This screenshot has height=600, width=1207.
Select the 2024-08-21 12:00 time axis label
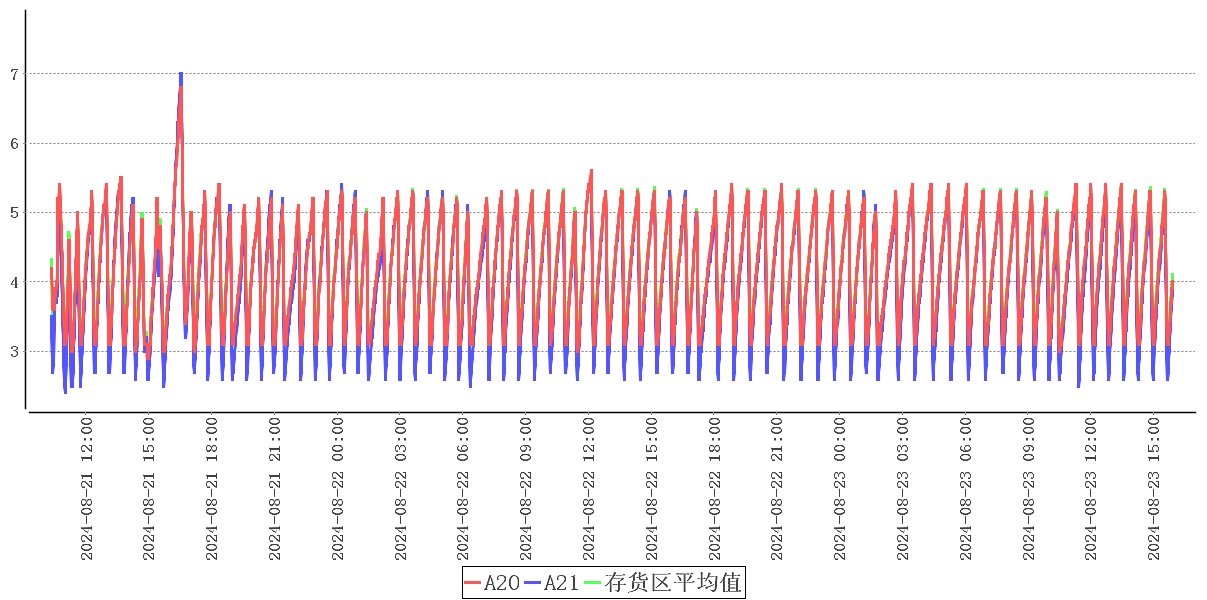coord(86,490)
